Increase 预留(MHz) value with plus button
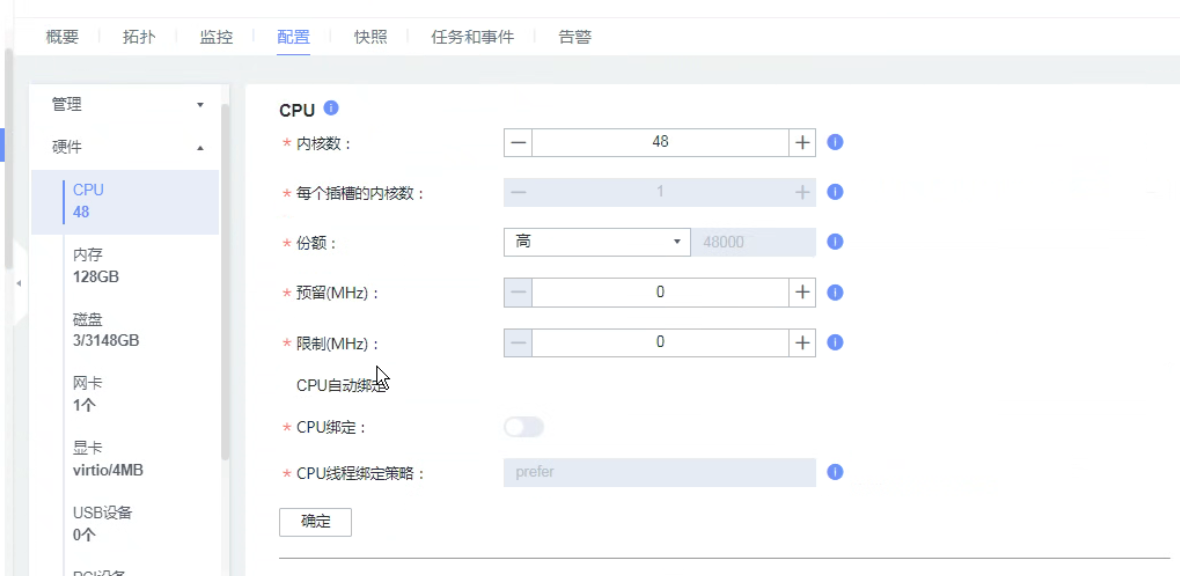The height and width of the screenshot is (576, 1180). (x=802, y=292)
